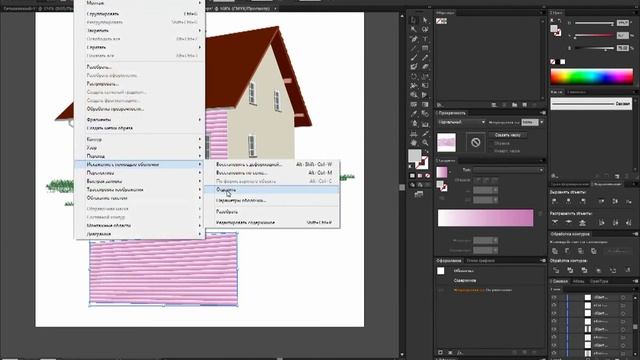This screenshot has width=640, height=360.
Task: Select the Type tool
Action: [x=425, y=39]
